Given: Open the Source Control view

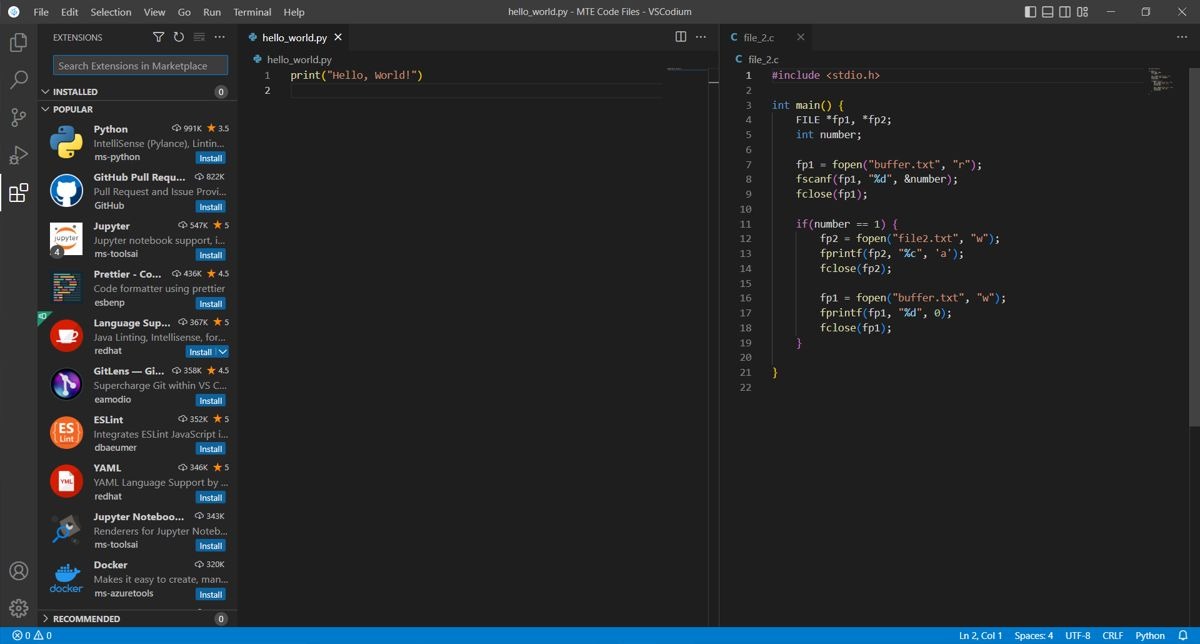Looking at the screenshot, I should tap(18, 117).
